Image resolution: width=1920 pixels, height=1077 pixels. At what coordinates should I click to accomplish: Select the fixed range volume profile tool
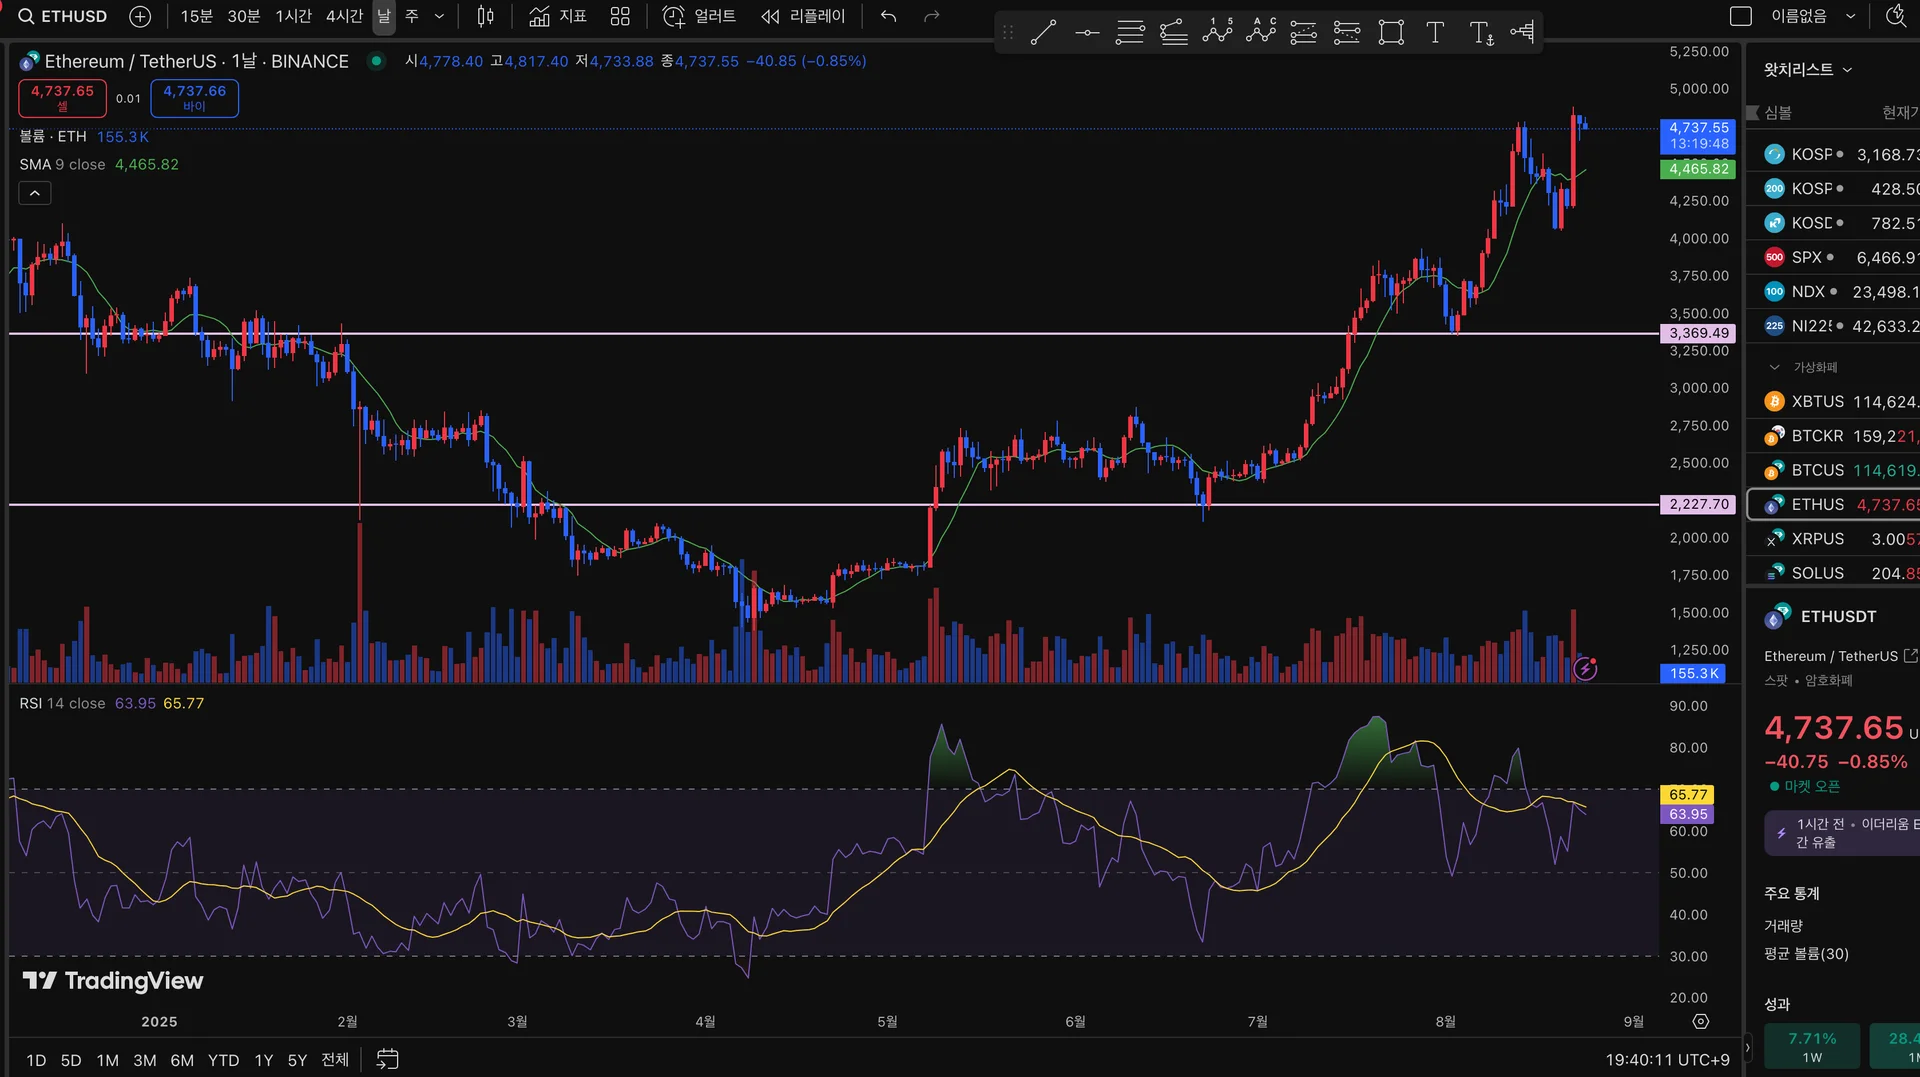click(1522, 33)
